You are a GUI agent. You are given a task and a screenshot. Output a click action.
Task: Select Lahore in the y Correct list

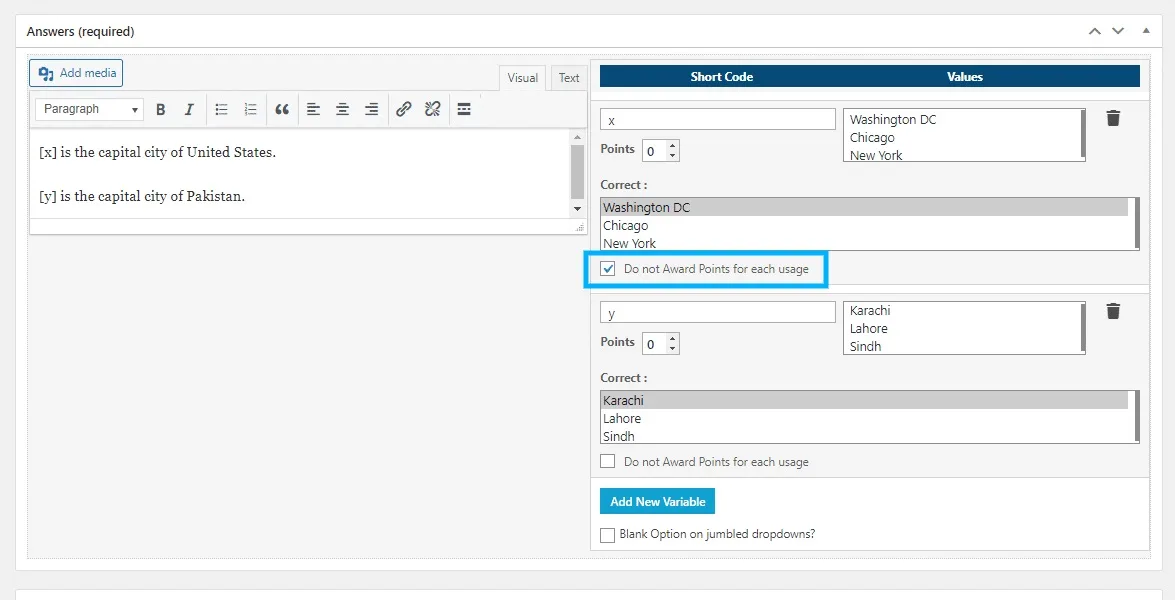tap(622, 419)
